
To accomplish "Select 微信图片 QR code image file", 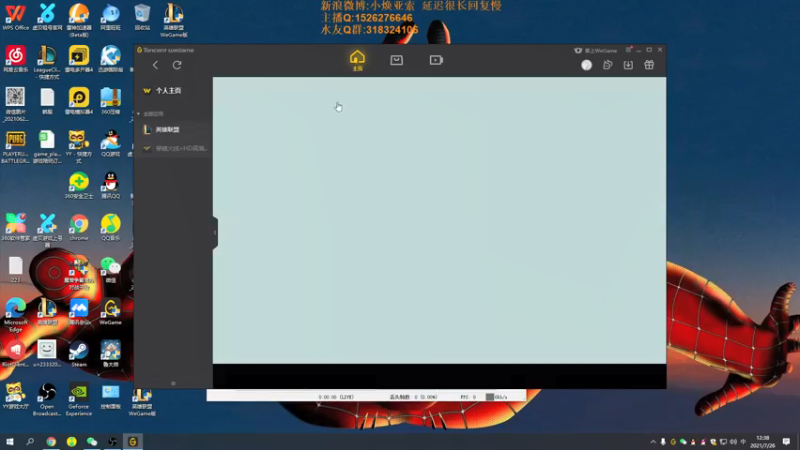I will click(x=15, y=104).
